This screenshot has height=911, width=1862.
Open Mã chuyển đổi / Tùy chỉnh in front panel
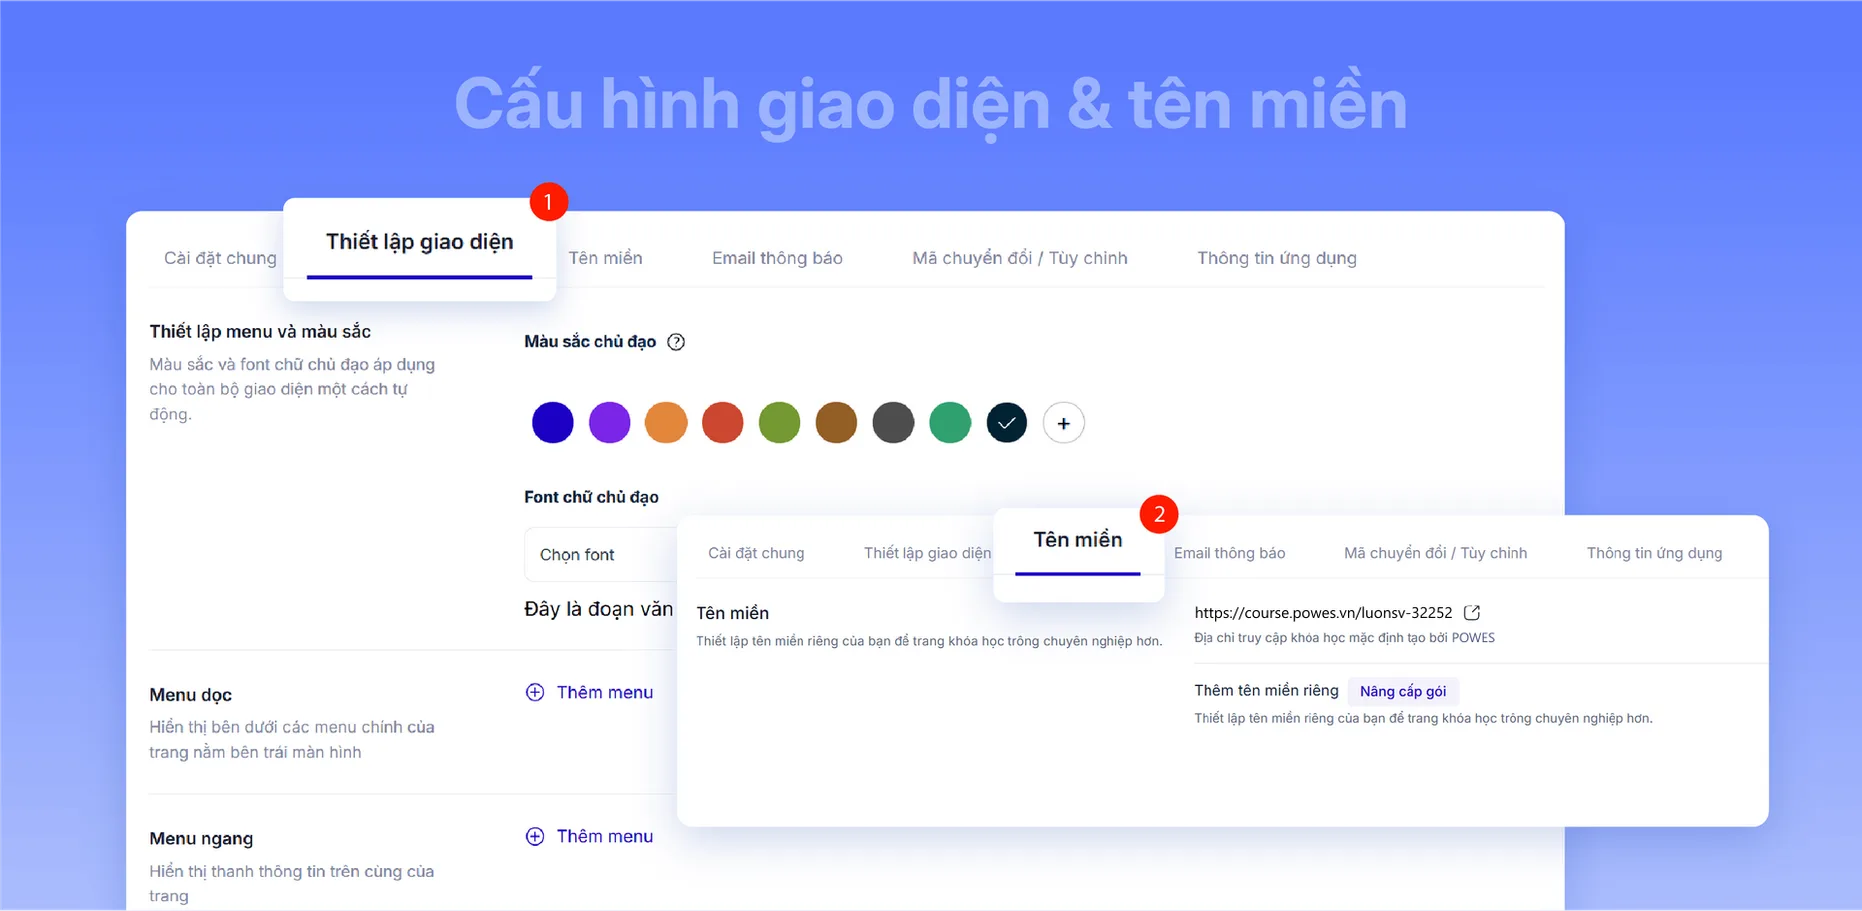click(x=1435, y=553)
